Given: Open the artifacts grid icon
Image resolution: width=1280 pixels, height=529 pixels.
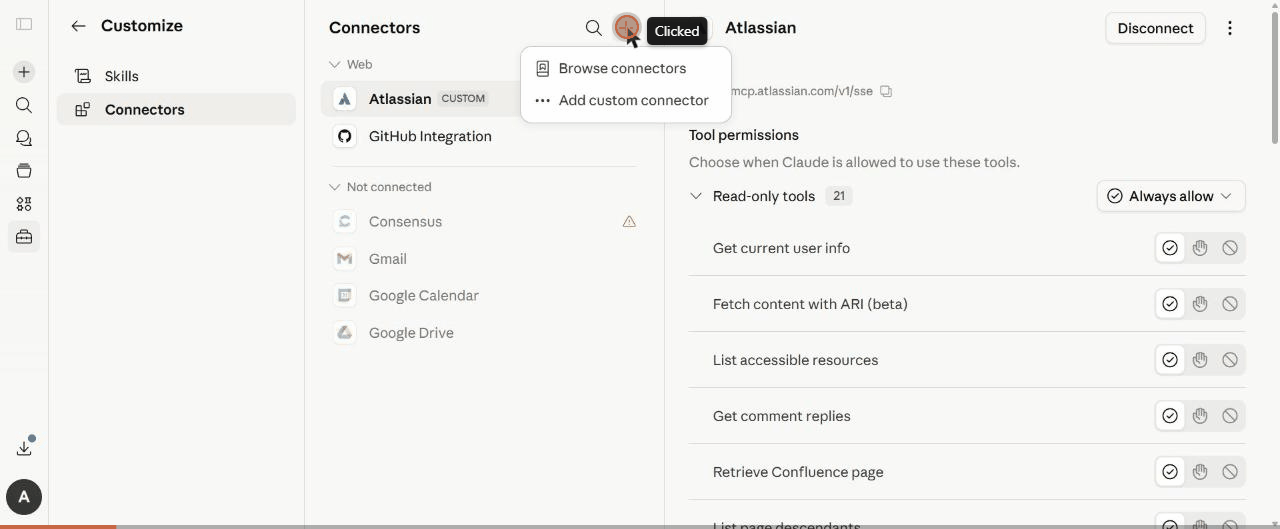Looking at the screenshot, I should point(24,204).
